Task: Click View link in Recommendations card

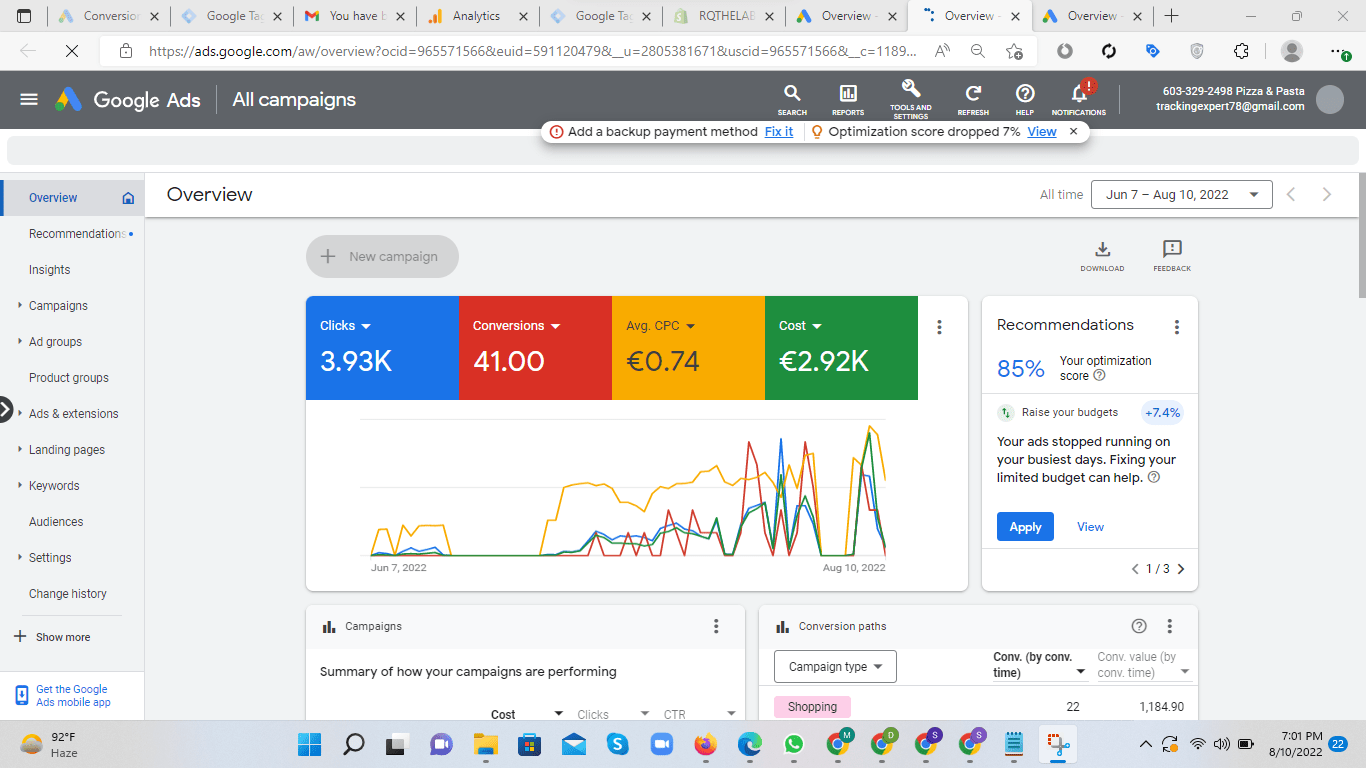Action: coord(1090,527)
